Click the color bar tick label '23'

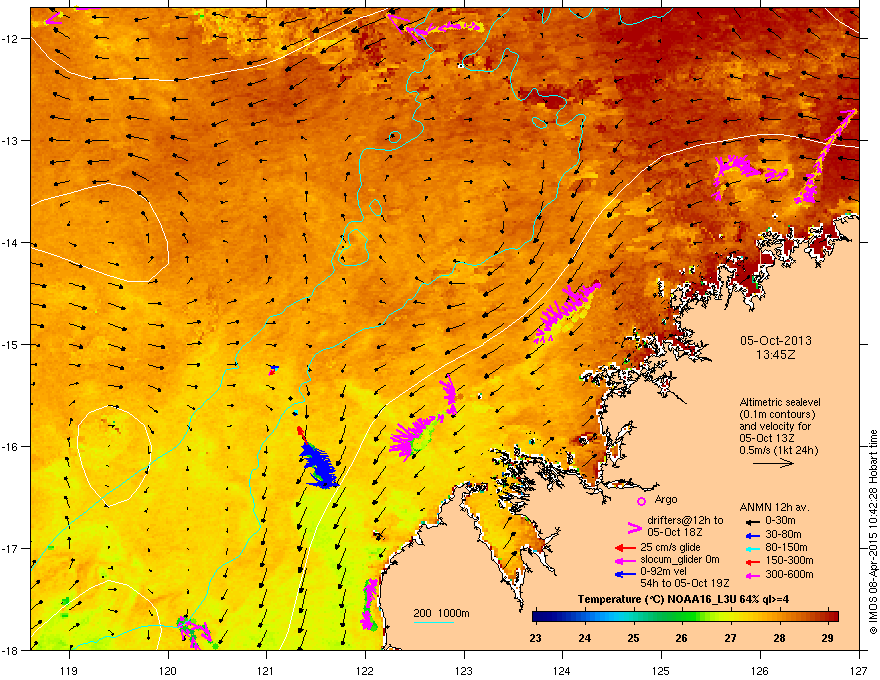click(x=535, y=638)
